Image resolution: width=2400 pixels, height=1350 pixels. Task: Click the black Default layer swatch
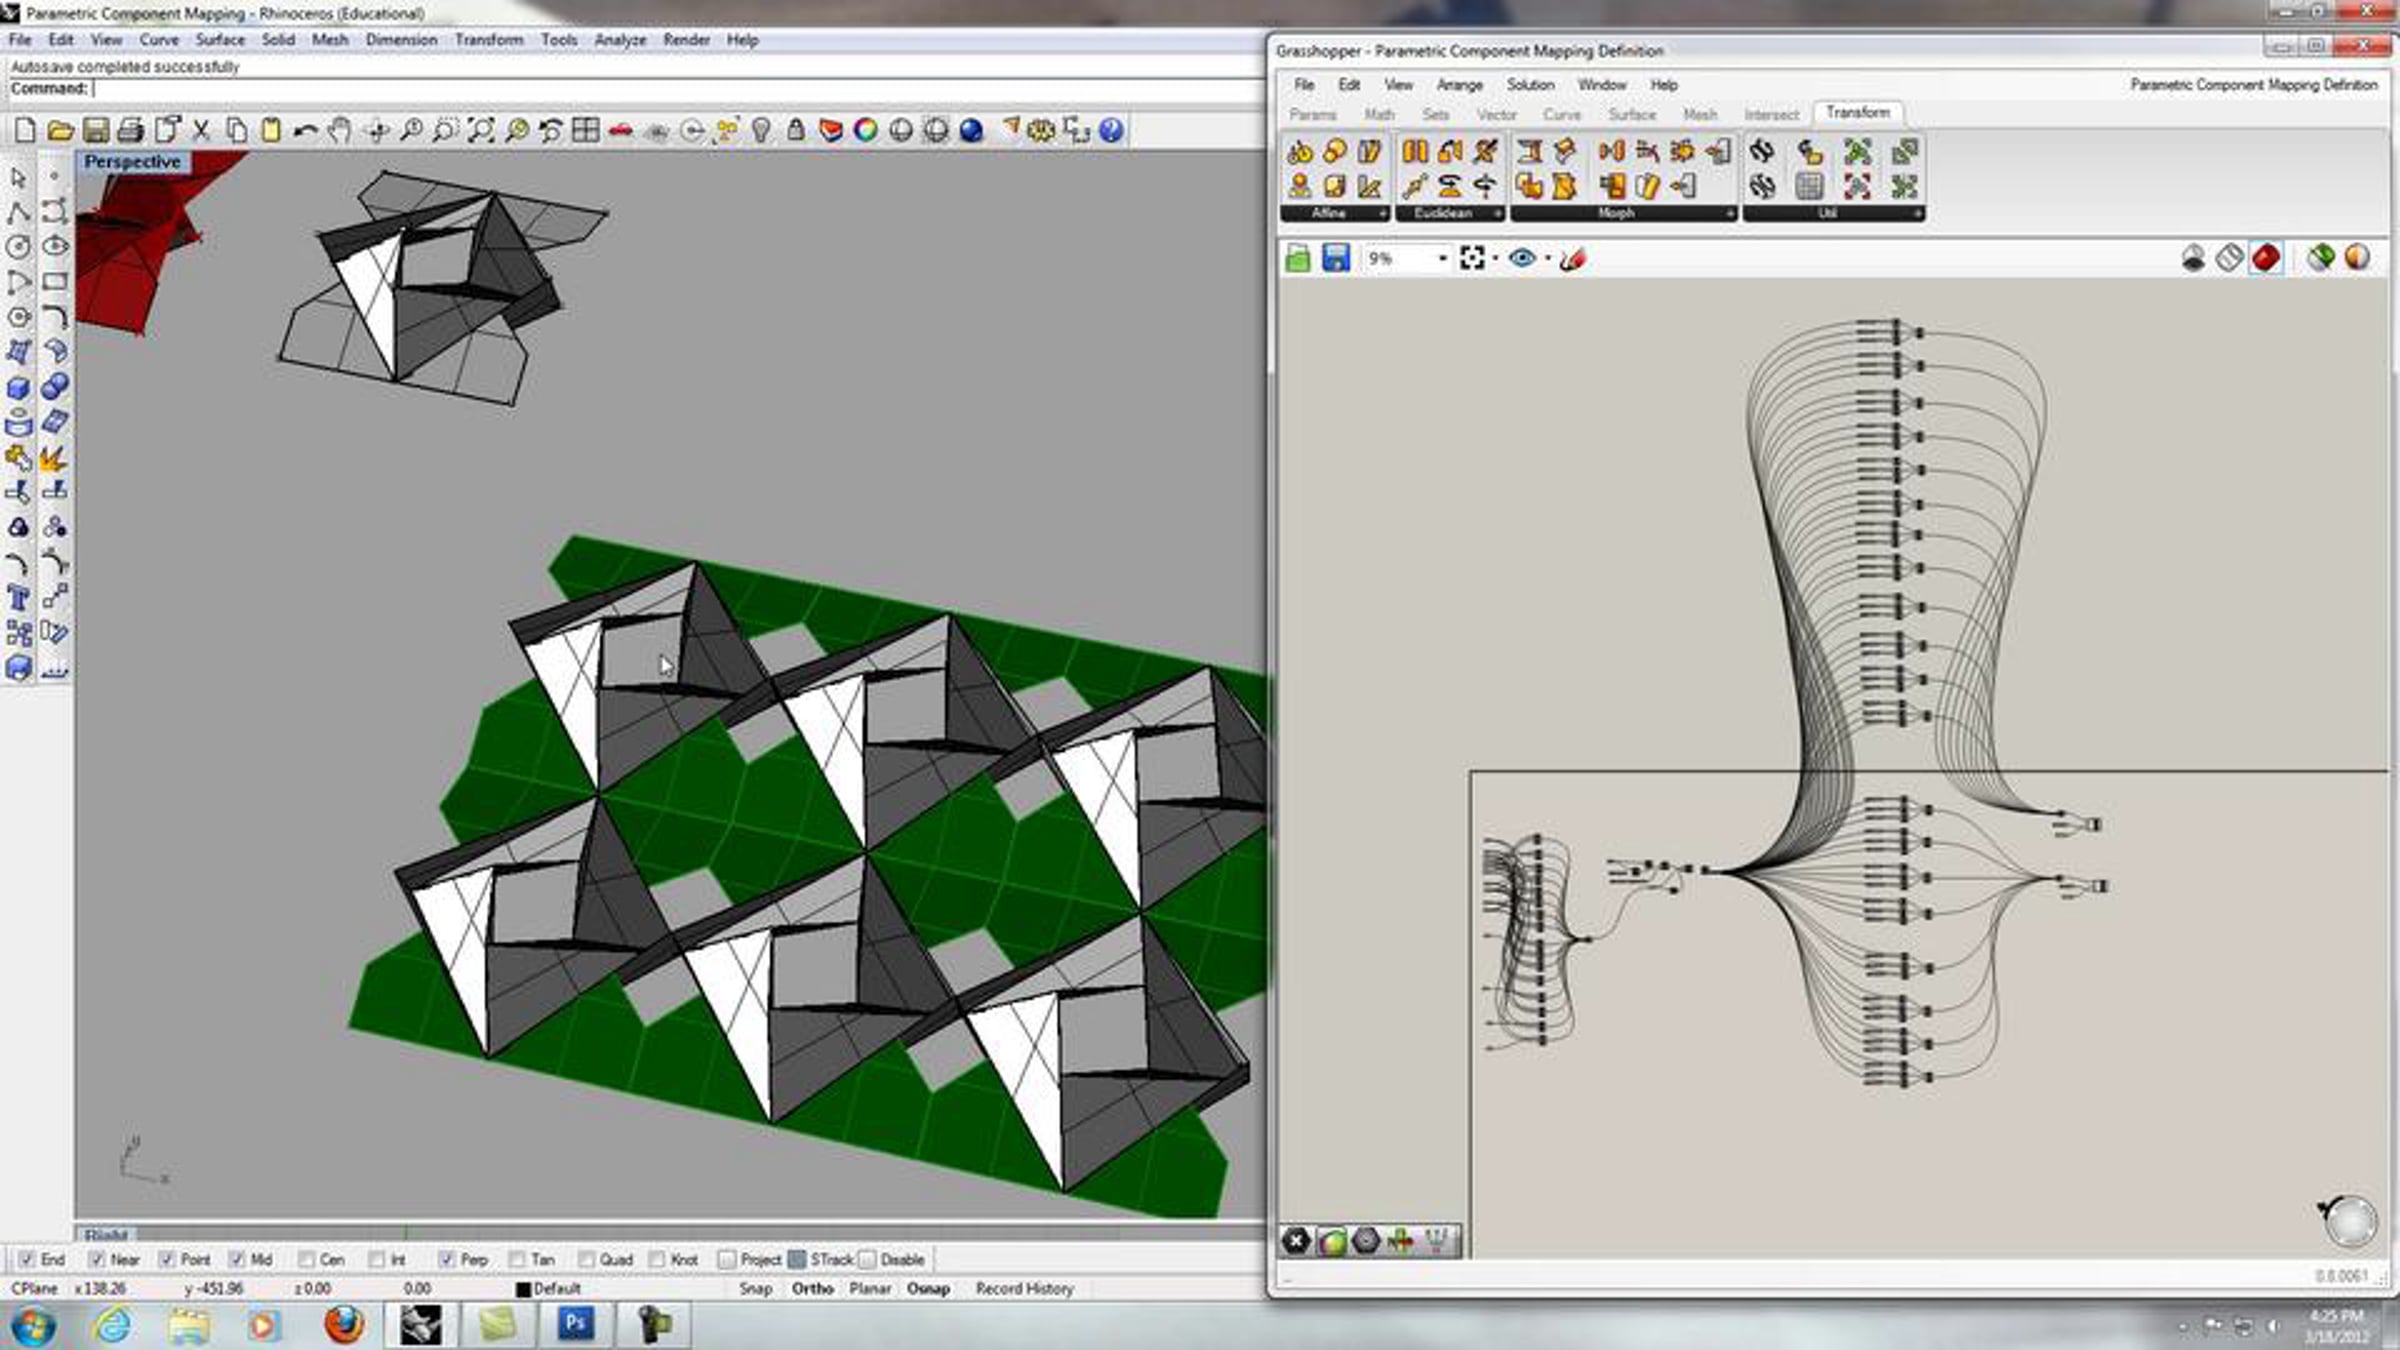(523, 1290)
